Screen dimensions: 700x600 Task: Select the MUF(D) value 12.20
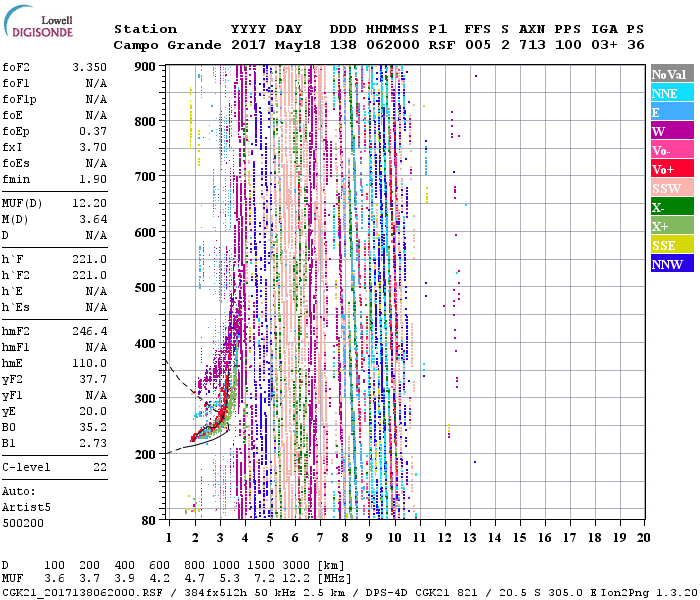pyautogui.click(x=89, y=203)
